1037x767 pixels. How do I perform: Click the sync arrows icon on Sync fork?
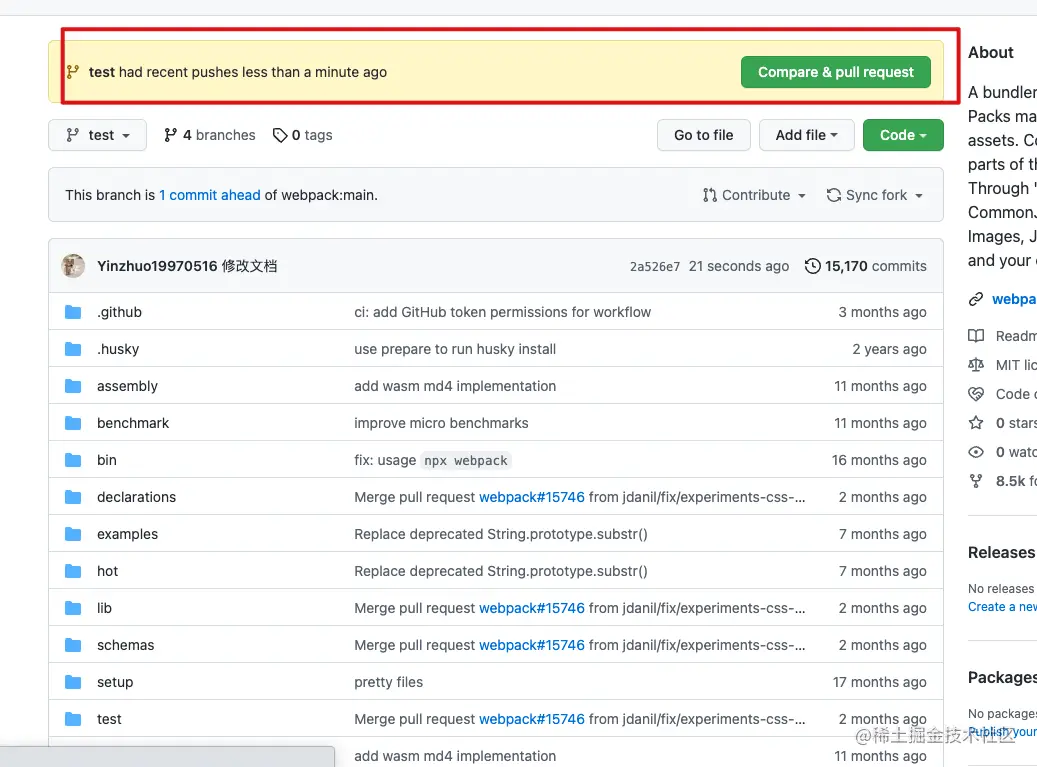(x=834, y=195)
